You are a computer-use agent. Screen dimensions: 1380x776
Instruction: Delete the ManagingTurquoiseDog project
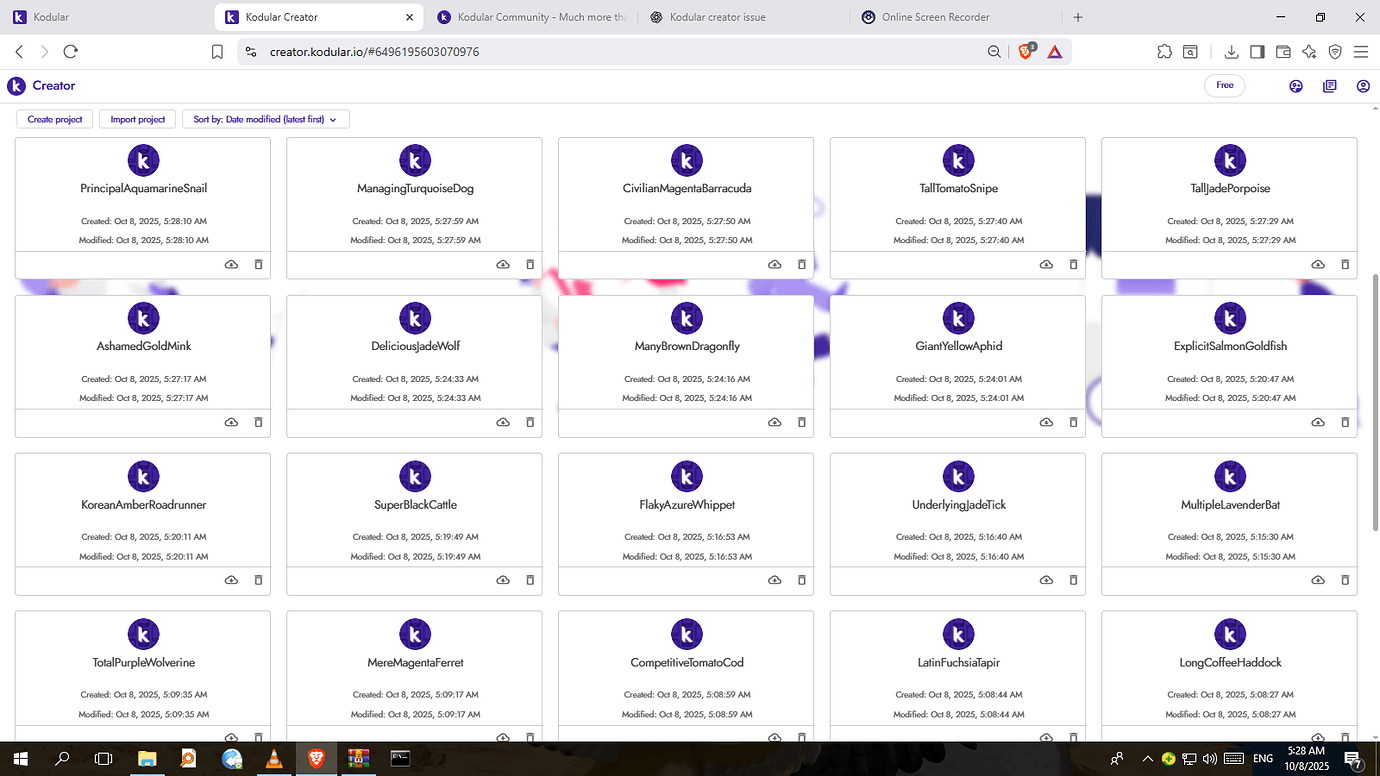point(530,264)
